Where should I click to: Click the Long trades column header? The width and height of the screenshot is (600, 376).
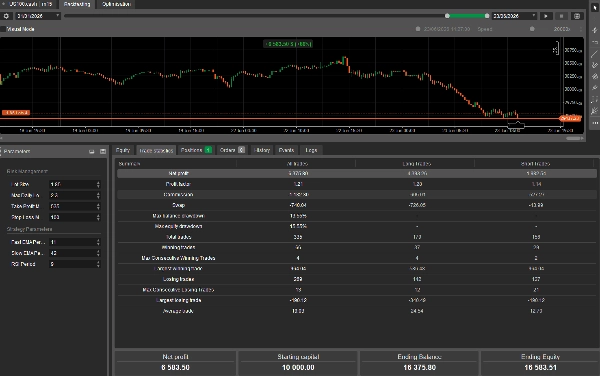tap(416, 164)
